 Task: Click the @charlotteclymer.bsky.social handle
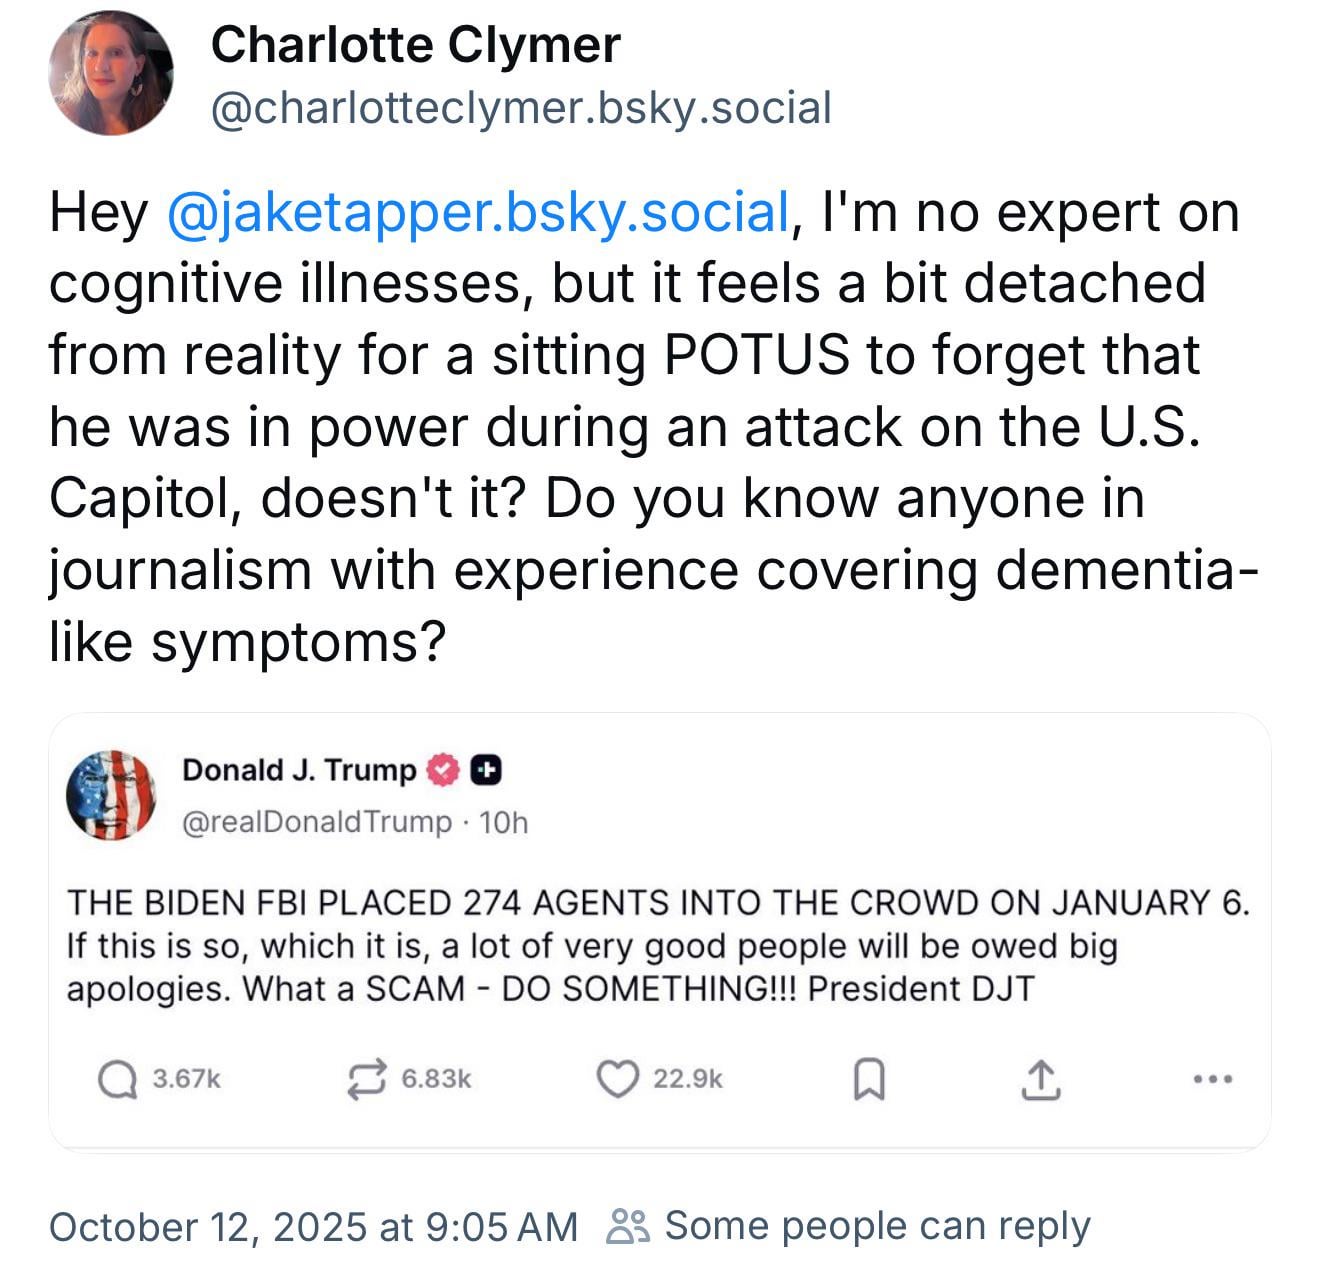click(520, 108)
